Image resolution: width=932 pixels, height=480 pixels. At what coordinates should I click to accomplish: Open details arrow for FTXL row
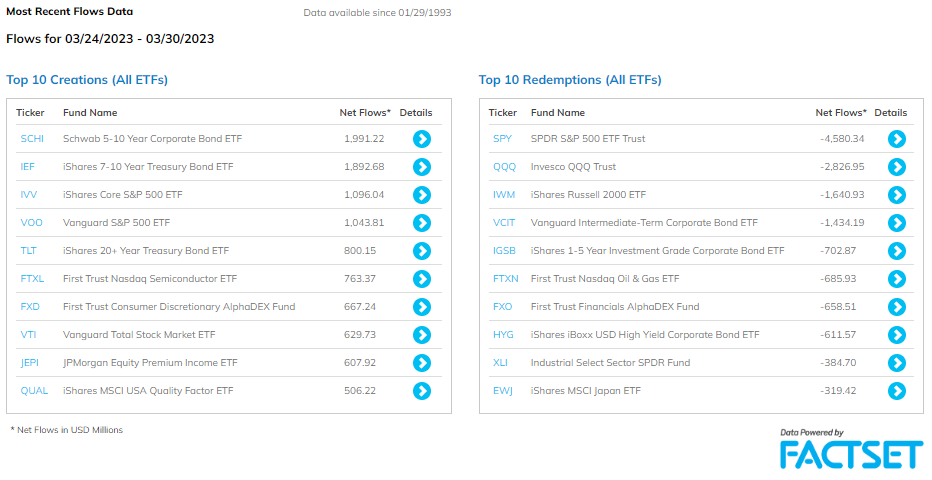click(422, 279)
